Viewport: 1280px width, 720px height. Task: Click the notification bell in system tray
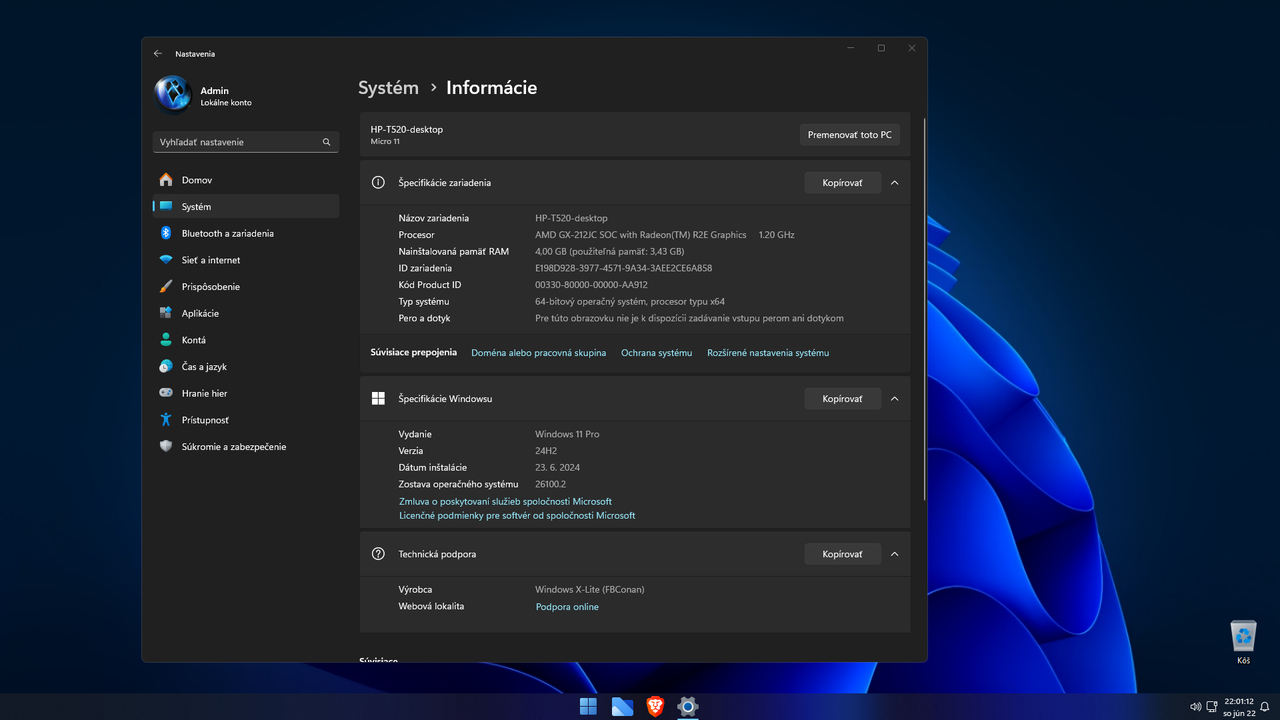1265,707
